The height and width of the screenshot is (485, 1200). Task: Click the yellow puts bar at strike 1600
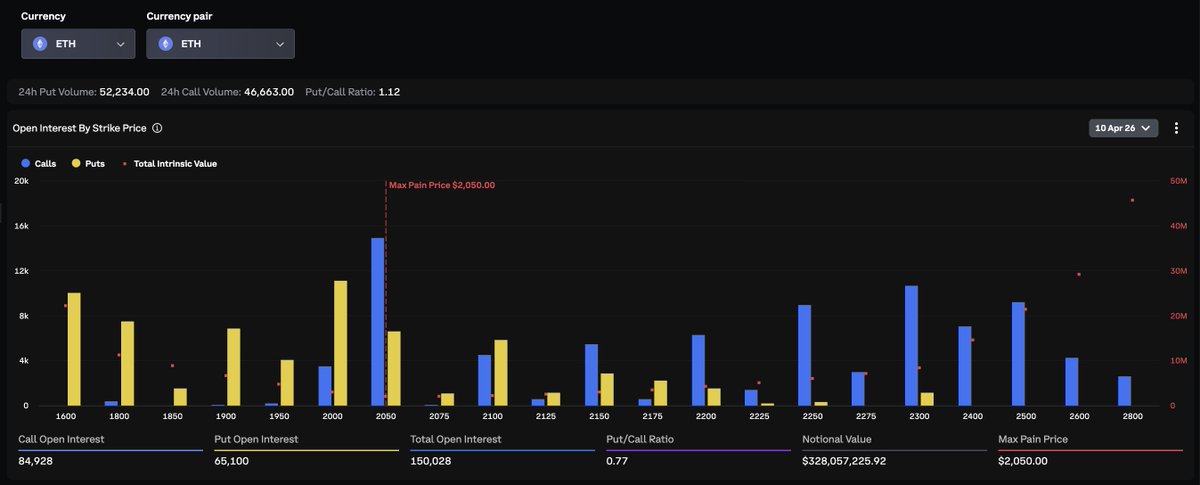(74, 348)
